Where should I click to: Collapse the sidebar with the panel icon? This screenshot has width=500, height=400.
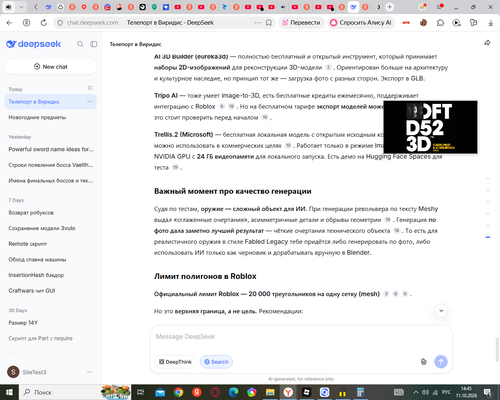click(x=94, y=44)
